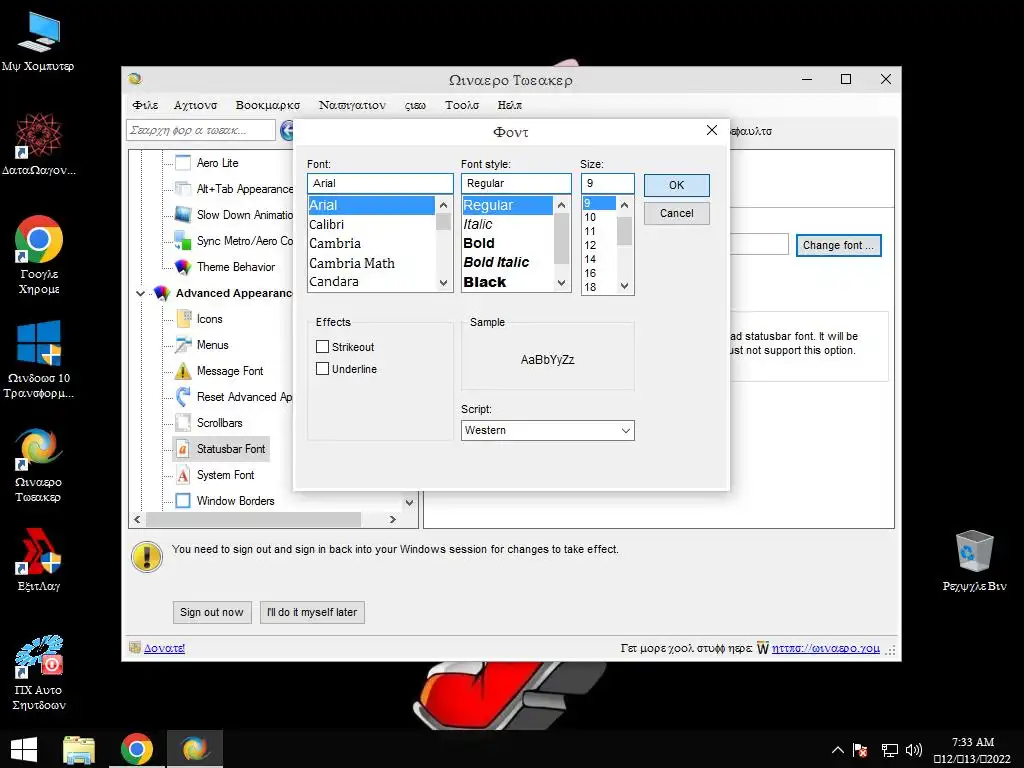
Task: Click the Icons tree item icon
Action: (x=184, y=319)
